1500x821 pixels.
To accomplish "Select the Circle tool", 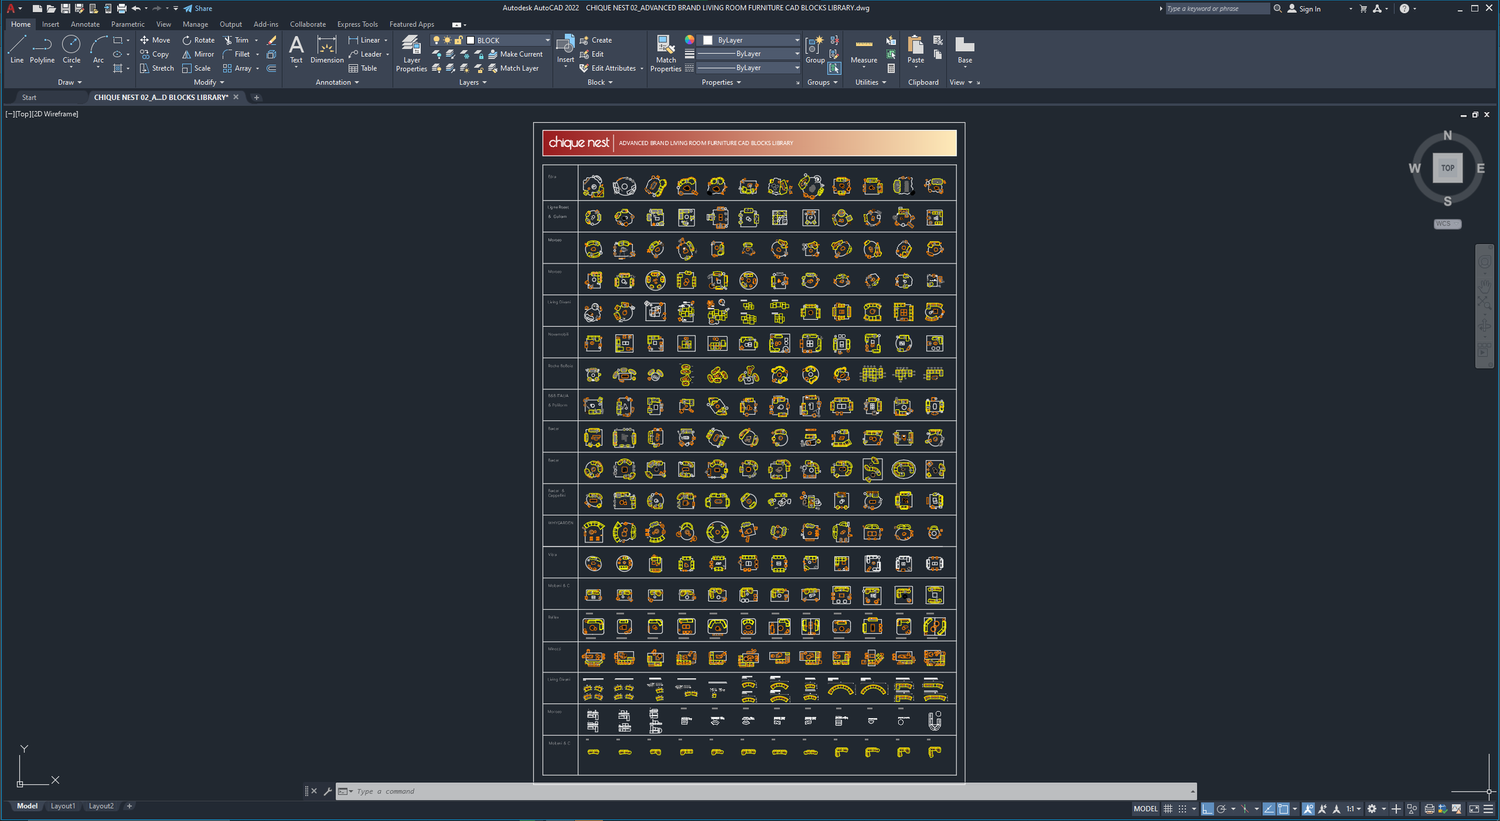I will click(x=70, y=47).
